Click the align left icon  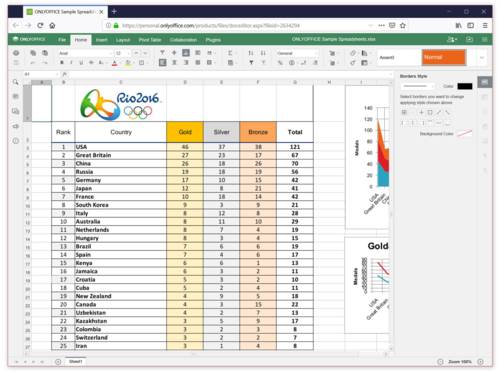[x=162, y=63]
